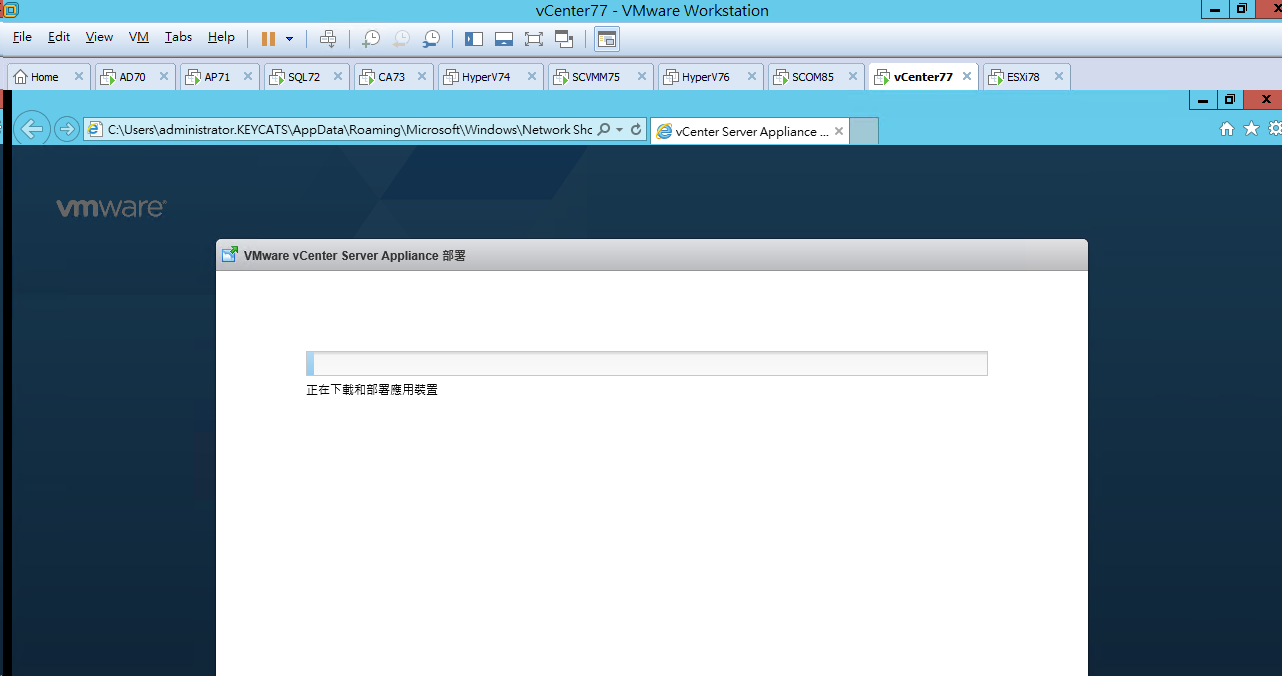
Task: Close the vCenter77 tab
Action: (x=967, y=76)
